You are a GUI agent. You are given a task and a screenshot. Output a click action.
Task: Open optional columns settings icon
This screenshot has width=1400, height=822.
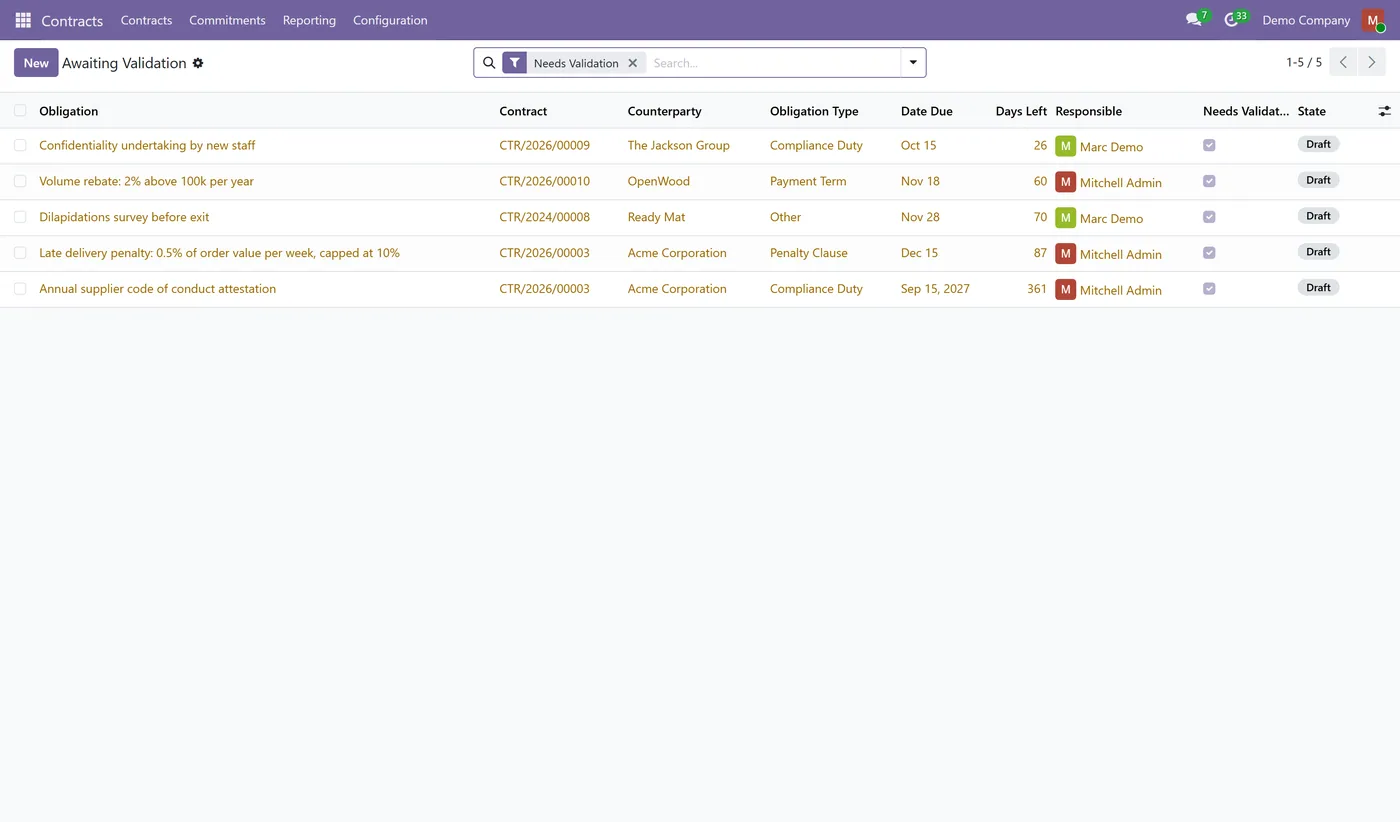[x=1384, y=111]
